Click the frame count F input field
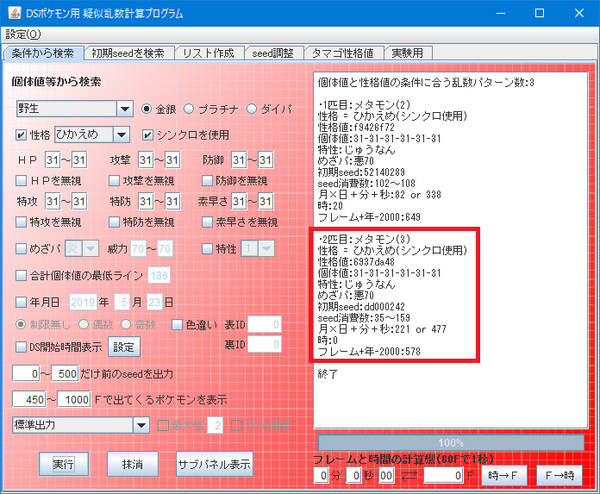600x494 pixels. (444, 476)
